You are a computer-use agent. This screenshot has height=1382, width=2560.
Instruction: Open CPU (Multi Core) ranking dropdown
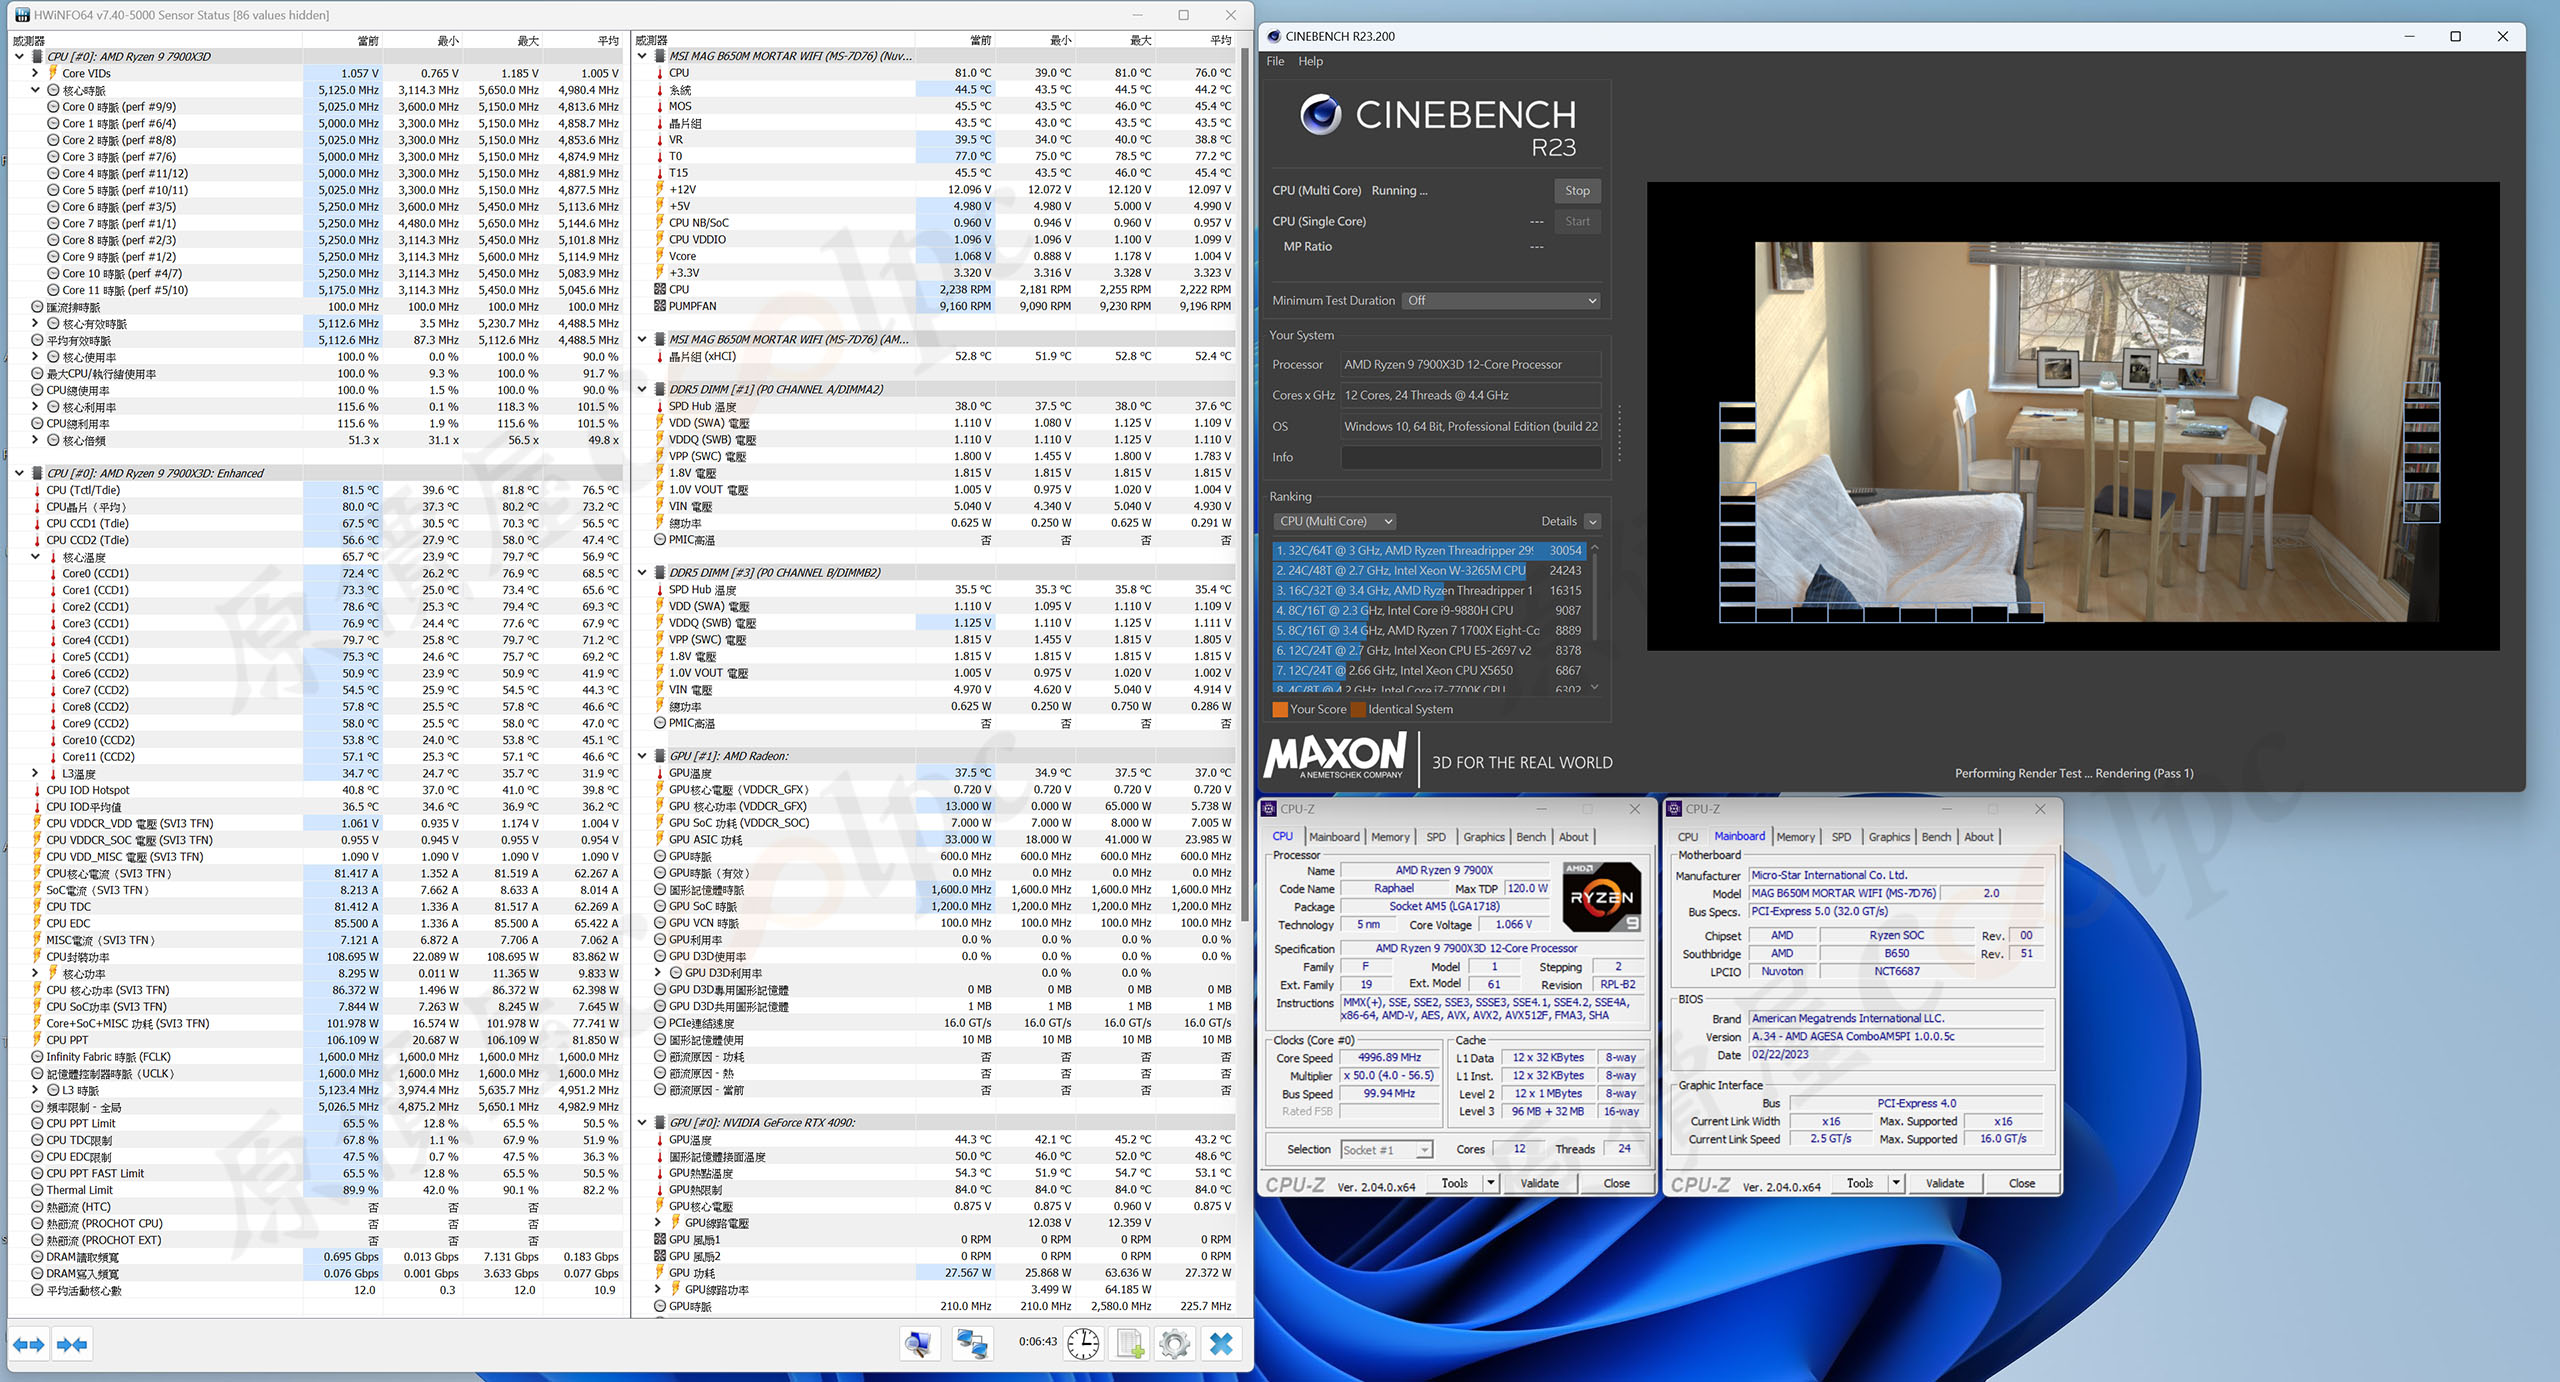click(x=1334, y=521)
